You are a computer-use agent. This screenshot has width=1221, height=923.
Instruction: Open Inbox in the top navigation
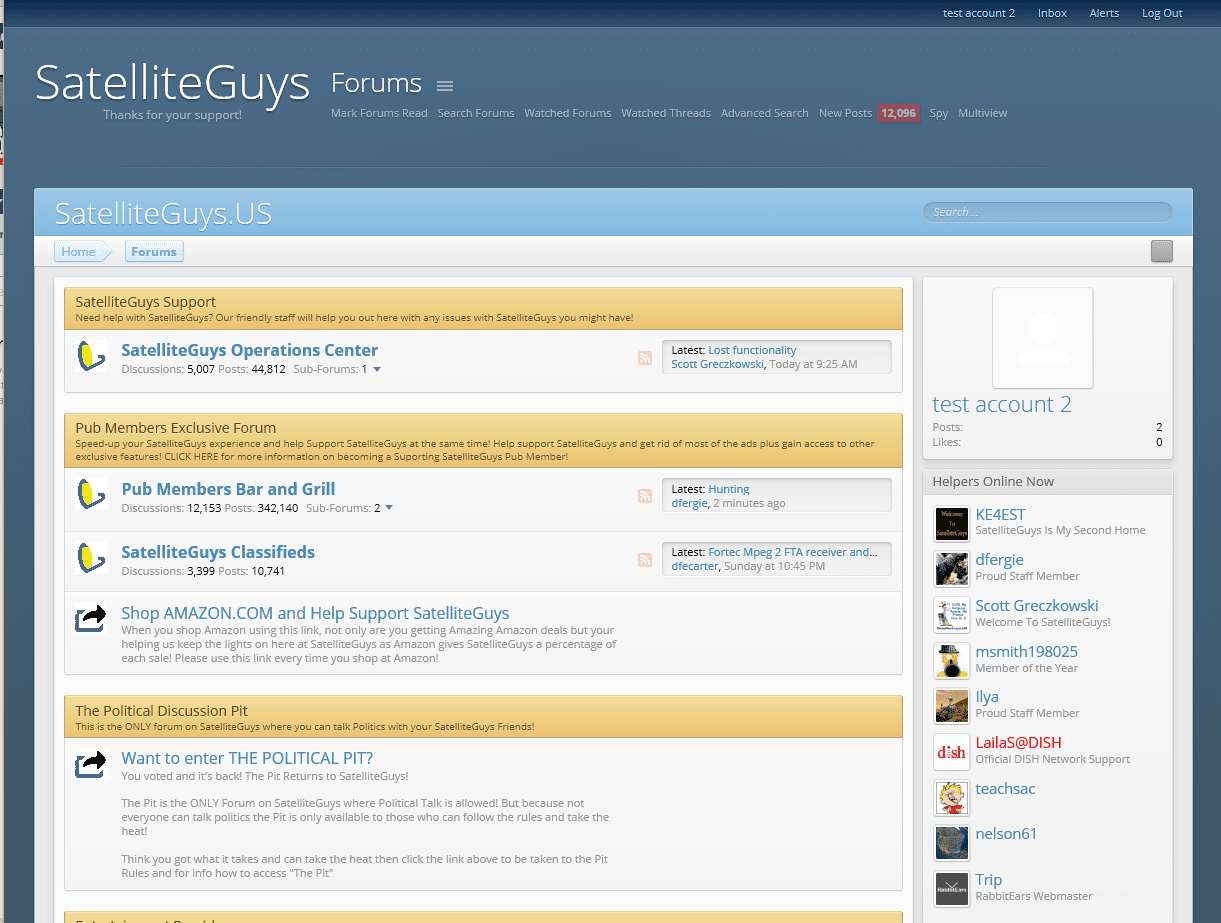click(1052, 13)
